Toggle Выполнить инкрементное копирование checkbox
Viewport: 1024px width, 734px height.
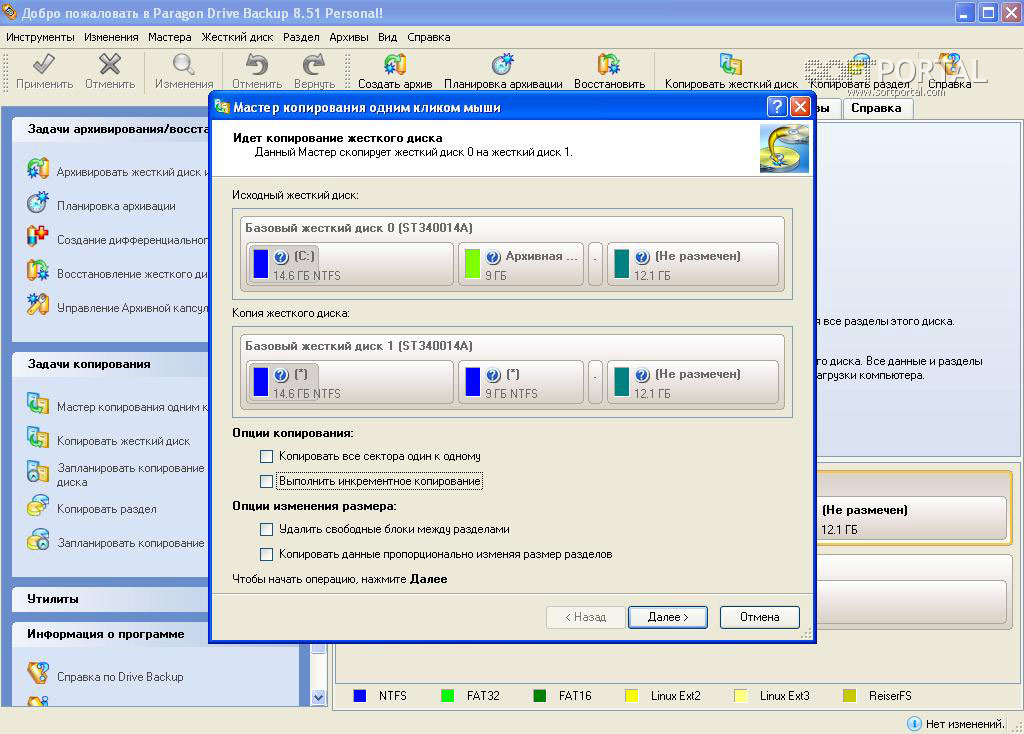[x=266, y=481]
